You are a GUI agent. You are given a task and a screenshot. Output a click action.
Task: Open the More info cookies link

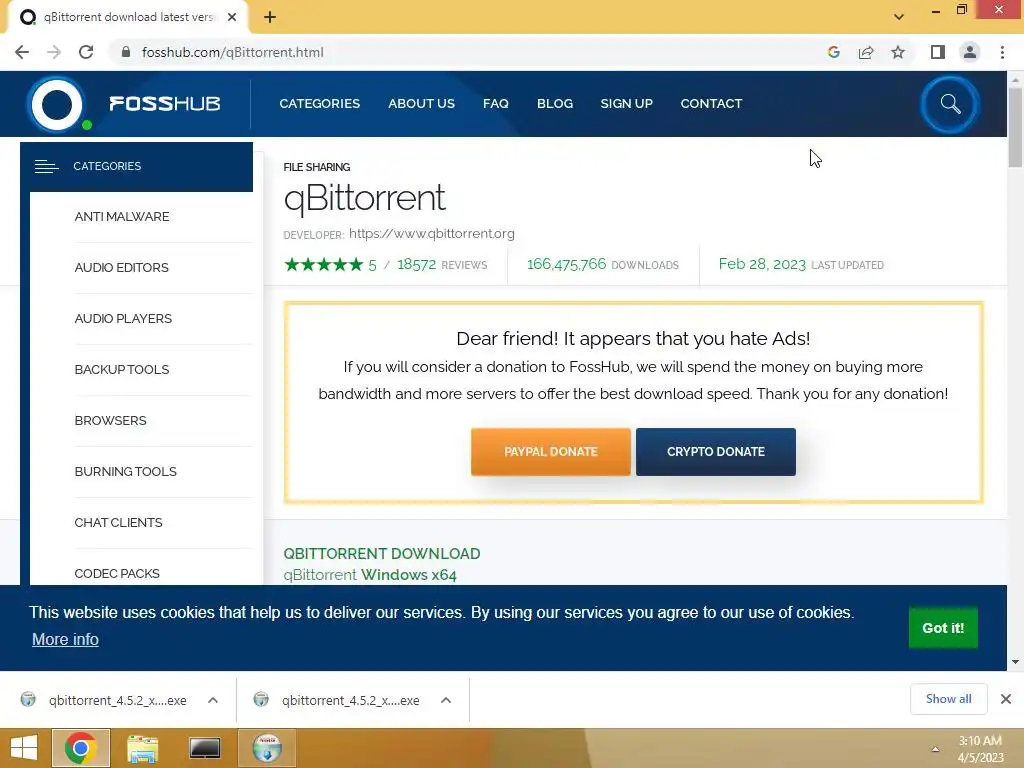click(65, 639)
